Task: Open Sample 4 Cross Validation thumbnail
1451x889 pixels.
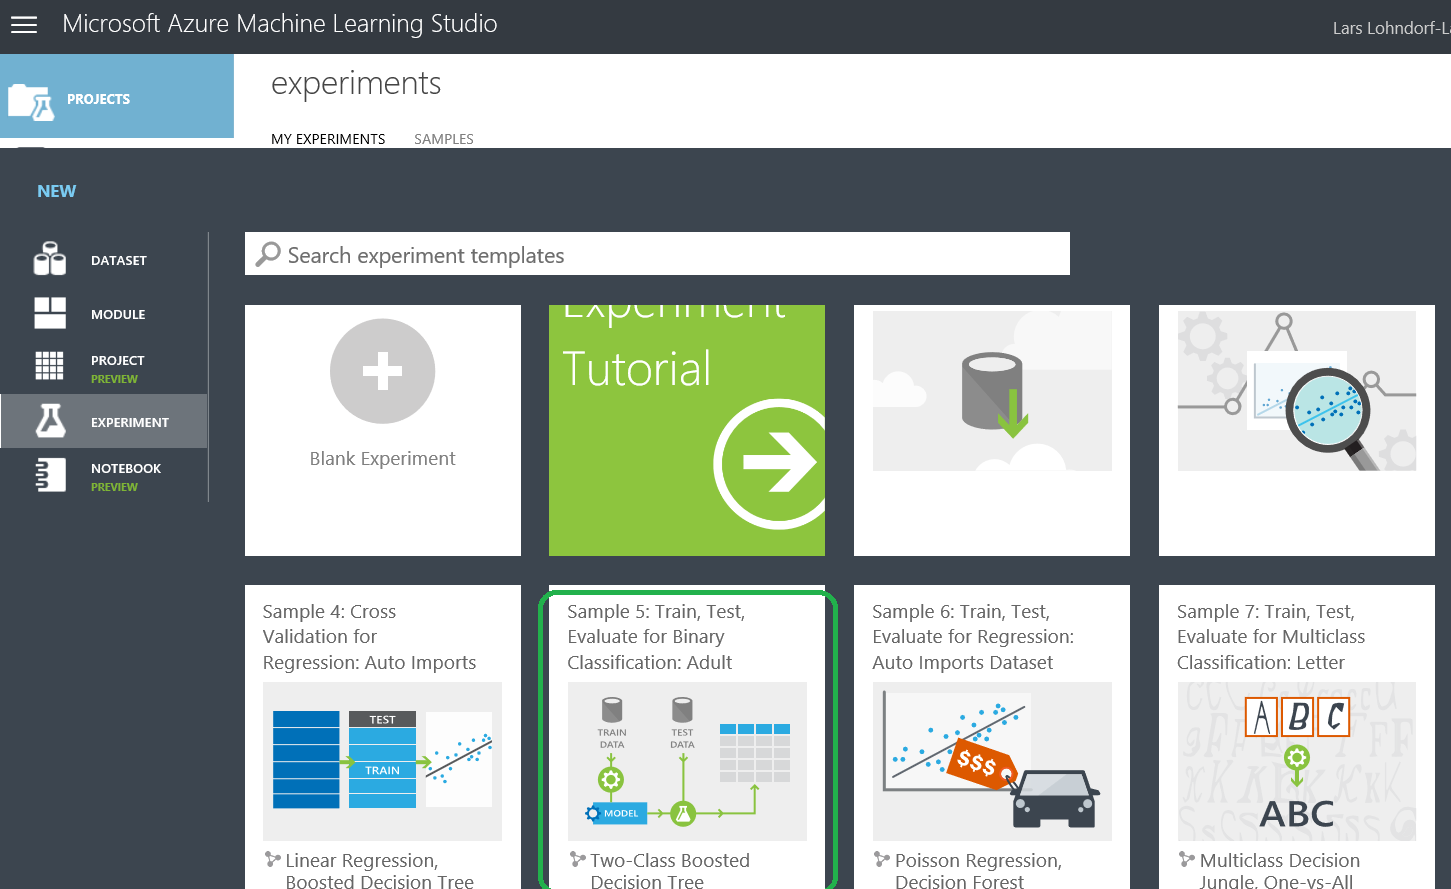Action: (382, 761)
